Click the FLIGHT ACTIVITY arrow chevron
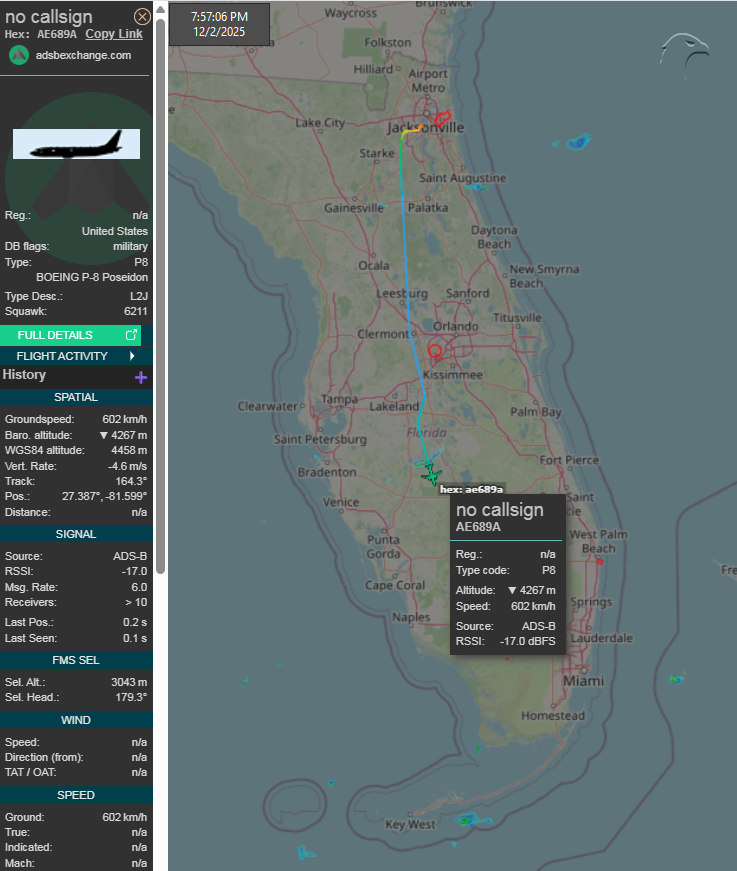The width and height of the screenshot is (737, 871). [x=132, y=356]
